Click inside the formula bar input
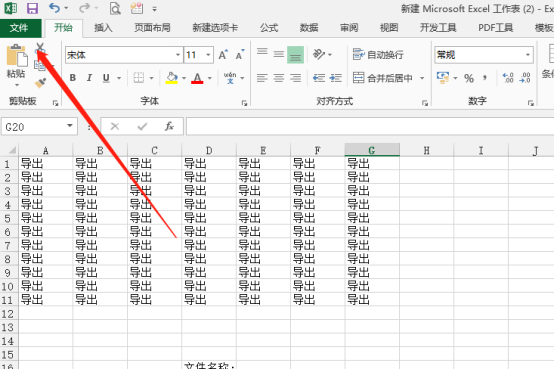The height and width of the screenshot is (369, 554). click(x=370, y=126)
